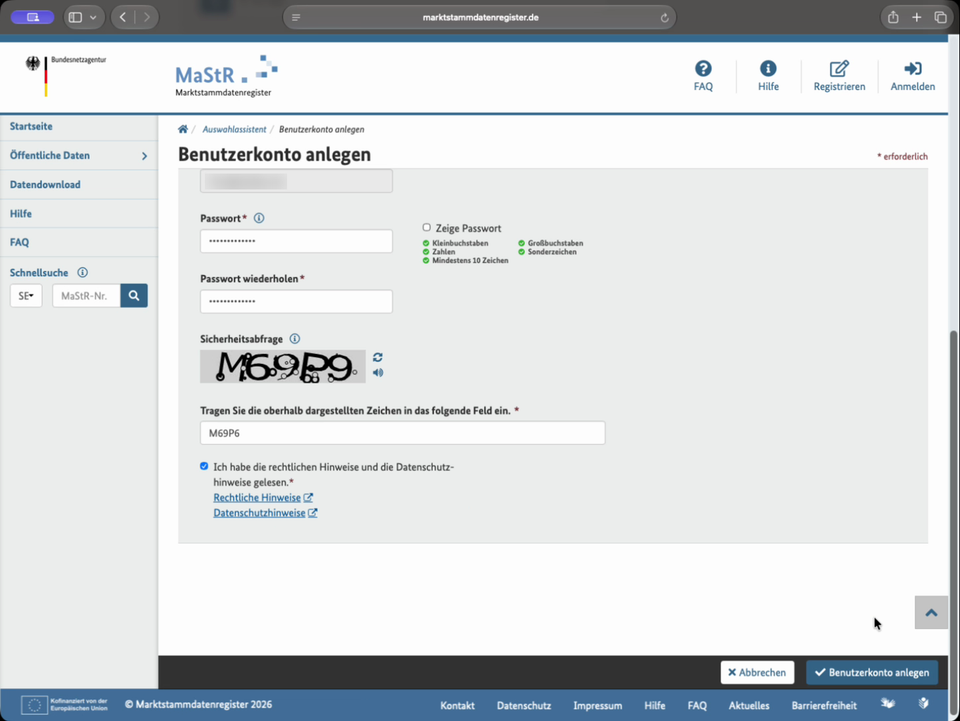Show info tooltip next to Passwort label
Image resolution: width=960 pixels, height=721 pixels.
259,218
